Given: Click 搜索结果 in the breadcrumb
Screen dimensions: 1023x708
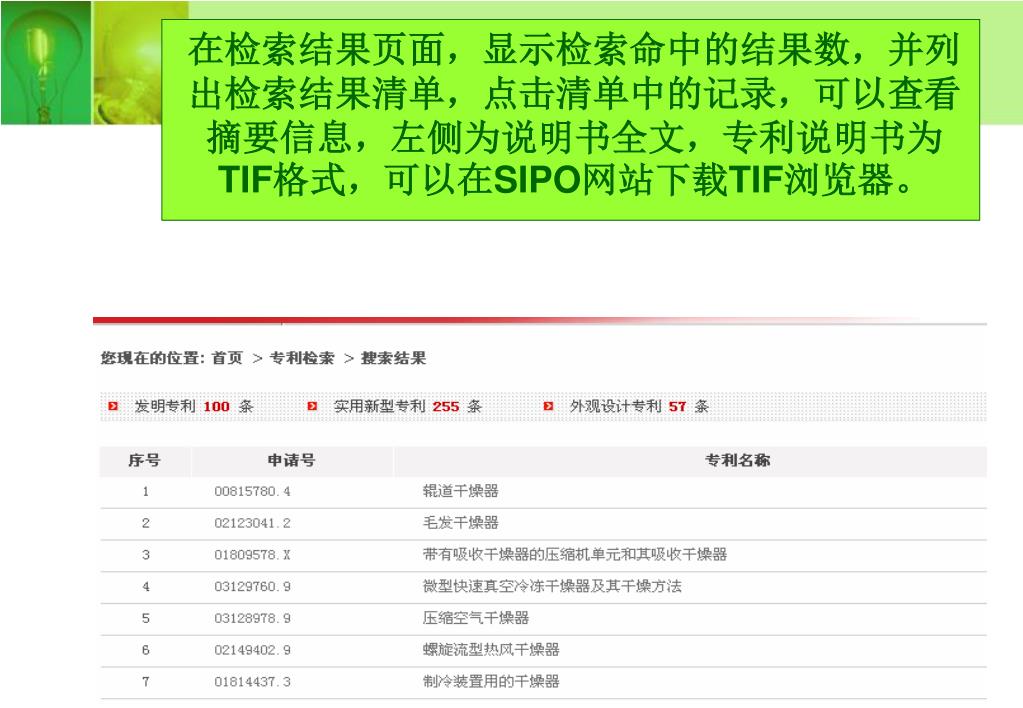Looking at the screenshot, I should click(393, 358).
